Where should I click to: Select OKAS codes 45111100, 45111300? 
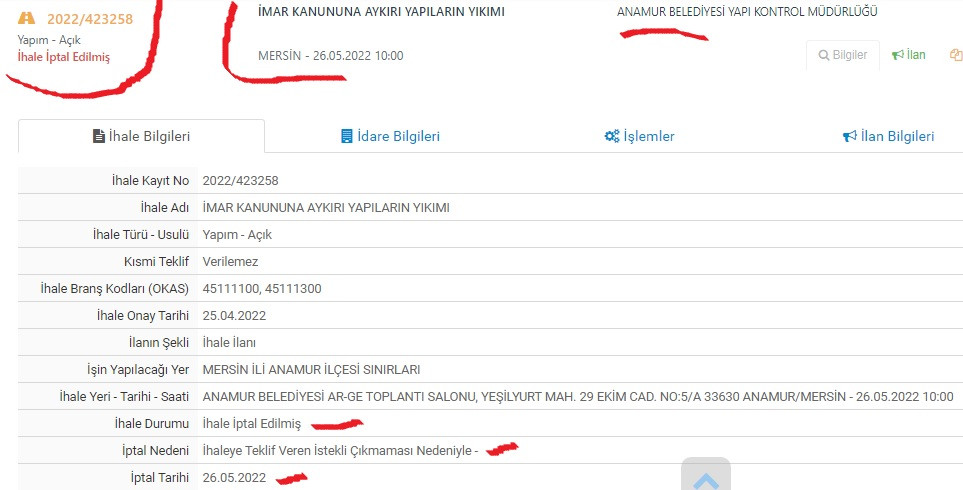pyautogui.click(x=262, y=289)
